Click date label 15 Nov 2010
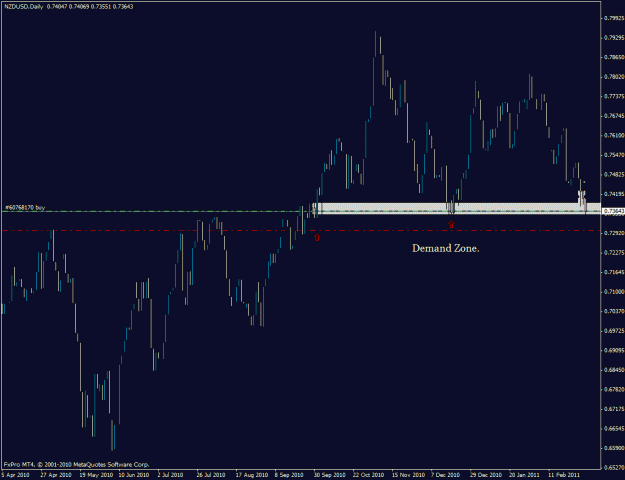The width and height of the screenshot is (625, 480). tap(407, 475)
